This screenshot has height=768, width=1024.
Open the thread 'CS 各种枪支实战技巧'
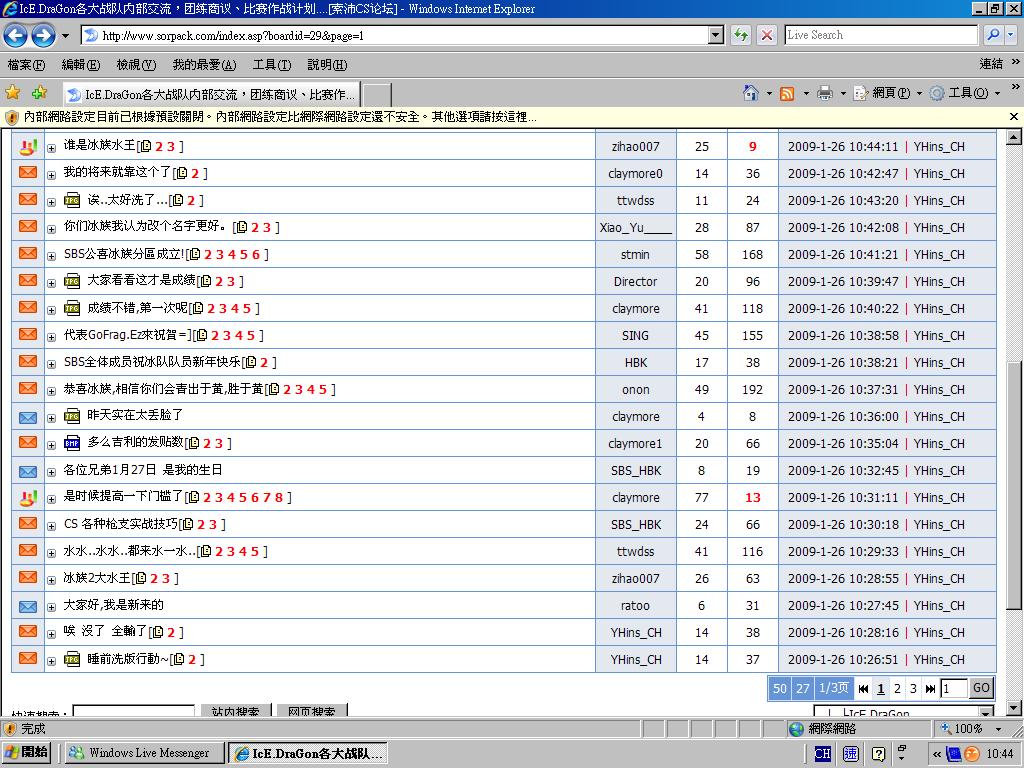pos(120,524)
